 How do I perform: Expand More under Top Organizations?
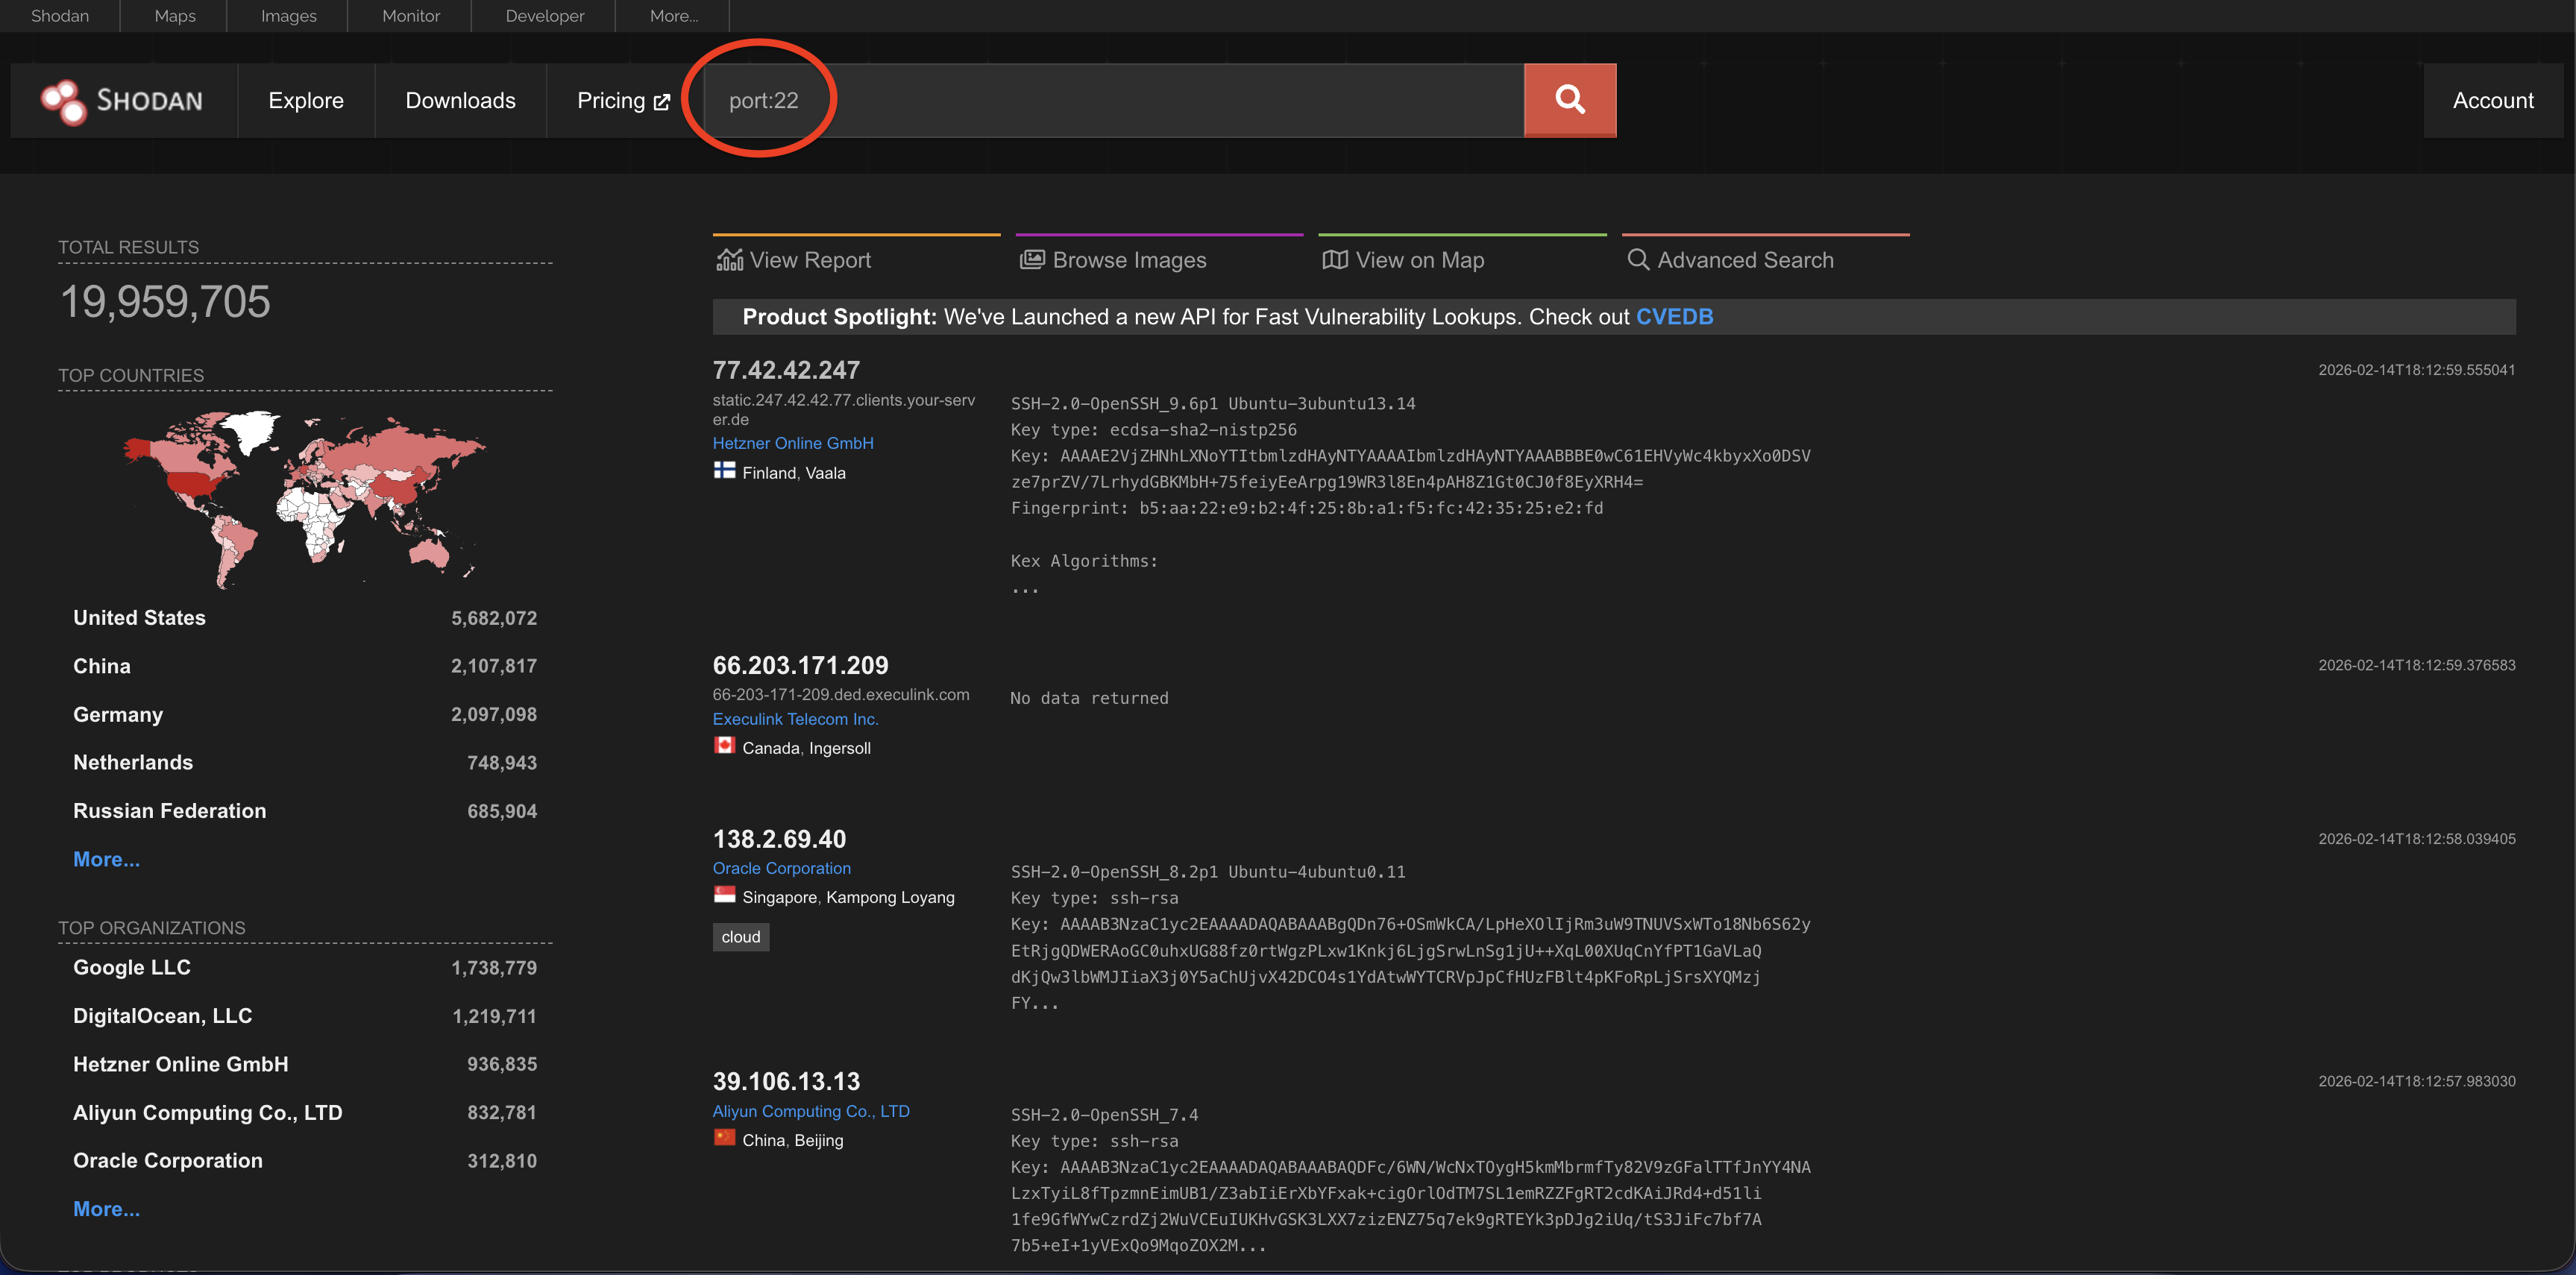click(x=106, y=1208)
